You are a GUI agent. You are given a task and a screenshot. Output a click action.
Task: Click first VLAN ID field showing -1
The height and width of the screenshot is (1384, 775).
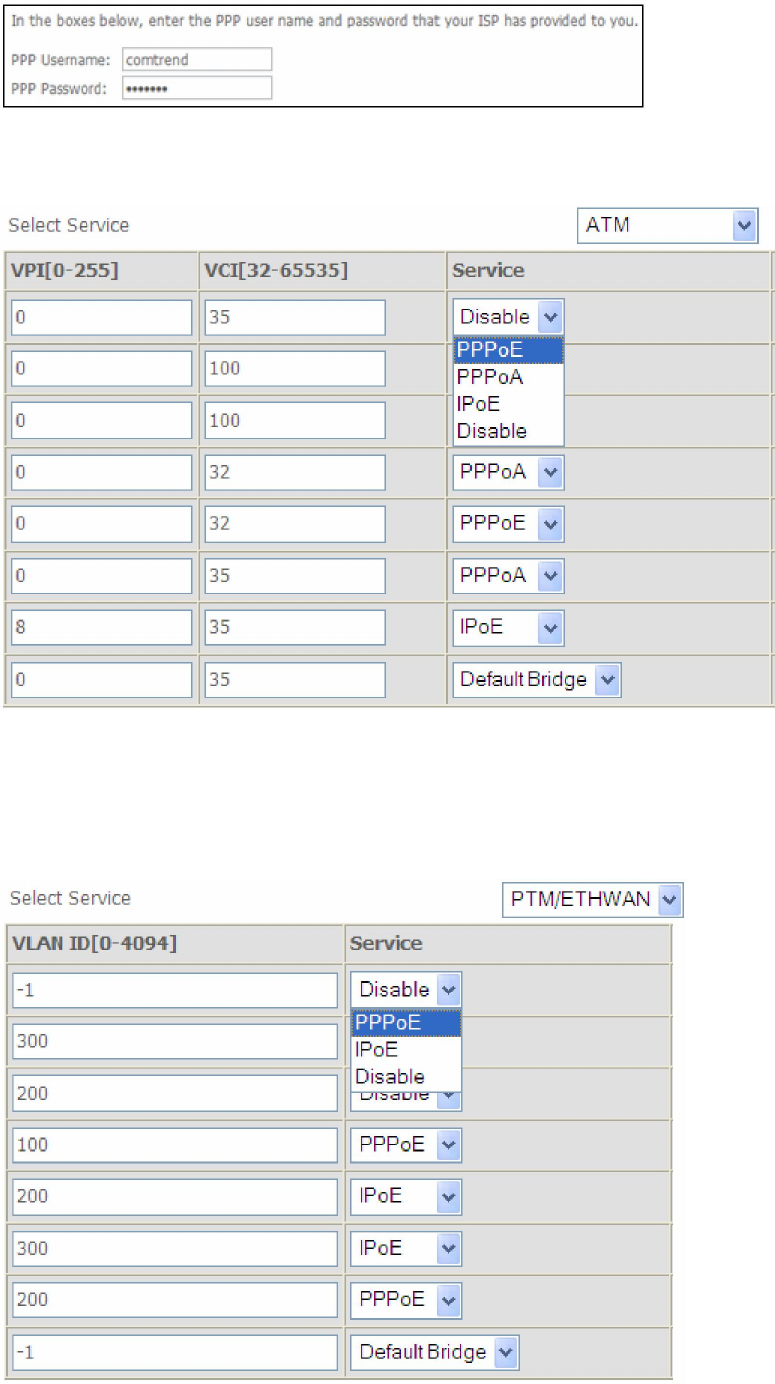tap(175, 990)
